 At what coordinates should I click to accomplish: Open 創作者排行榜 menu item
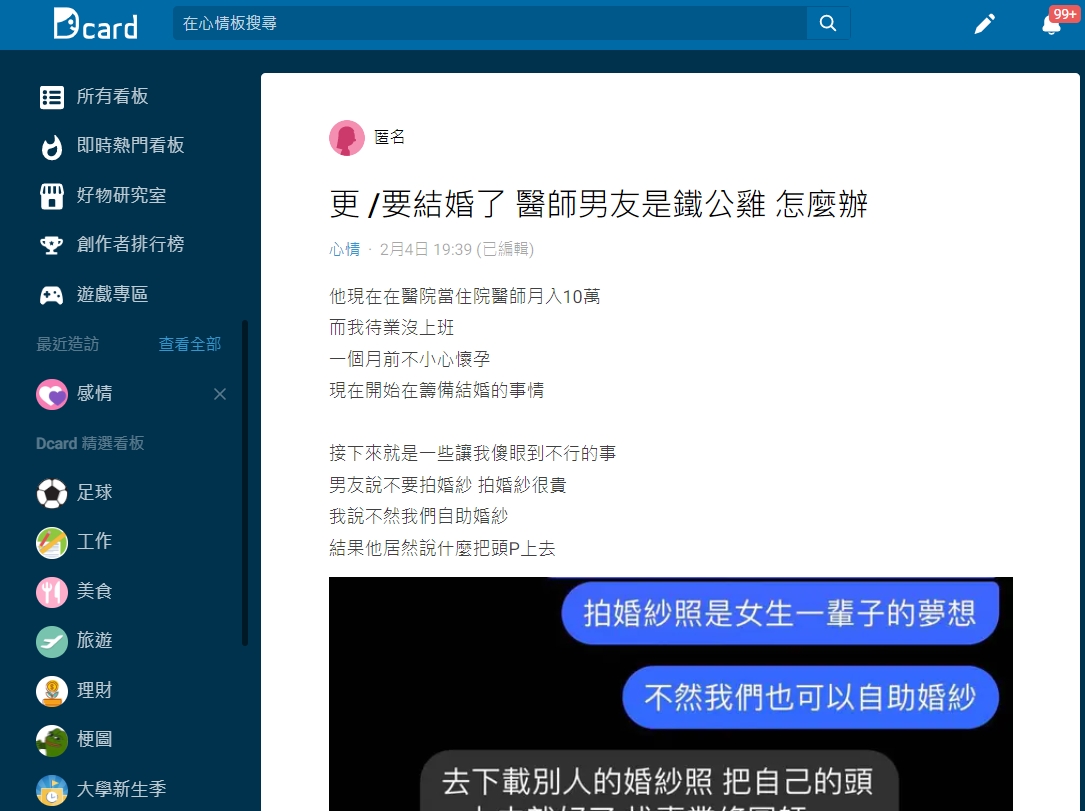(x=130, y=244)
